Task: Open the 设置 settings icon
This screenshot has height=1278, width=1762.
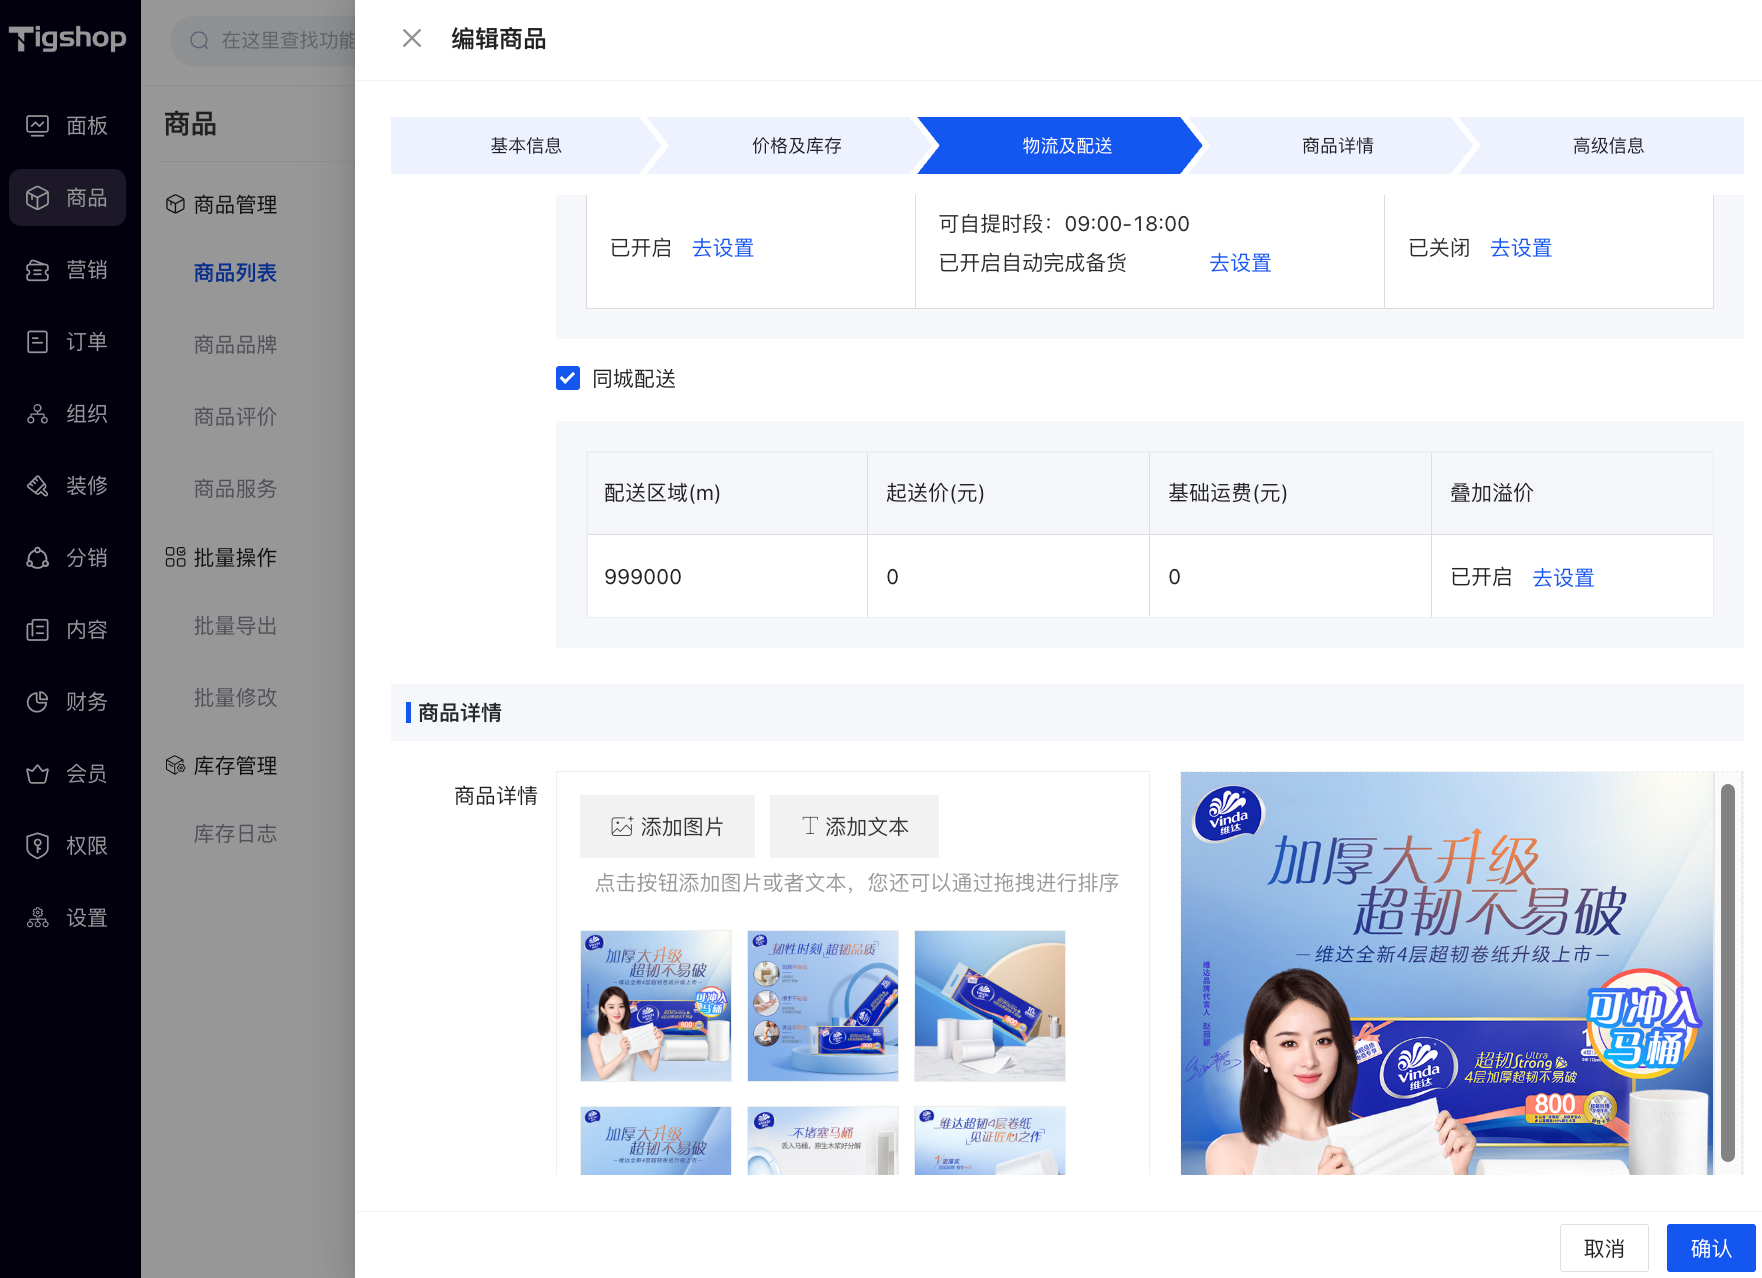Action: coord(38,918)
